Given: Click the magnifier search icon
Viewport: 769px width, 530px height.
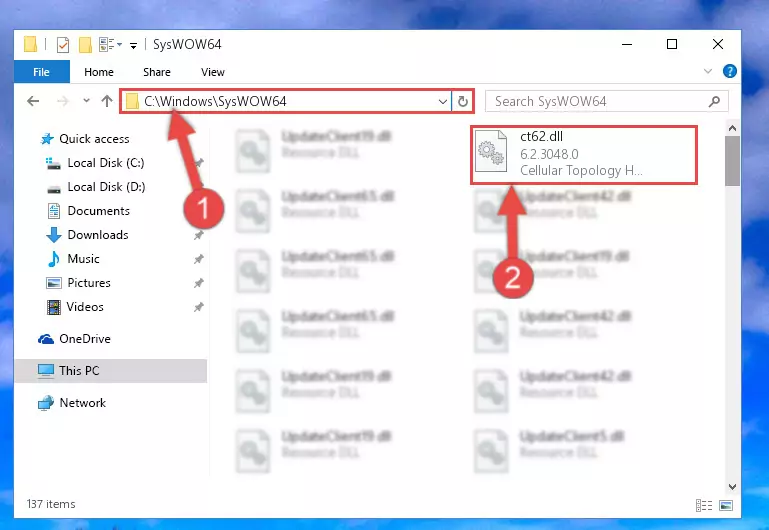Looking at the screenshot, I should tap(715, 101).
